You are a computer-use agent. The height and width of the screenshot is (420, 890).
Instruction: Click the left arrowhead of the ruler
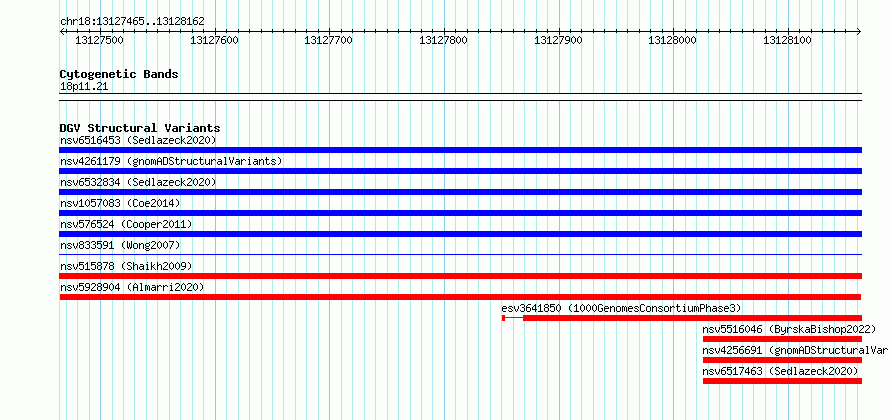[62, 32]
